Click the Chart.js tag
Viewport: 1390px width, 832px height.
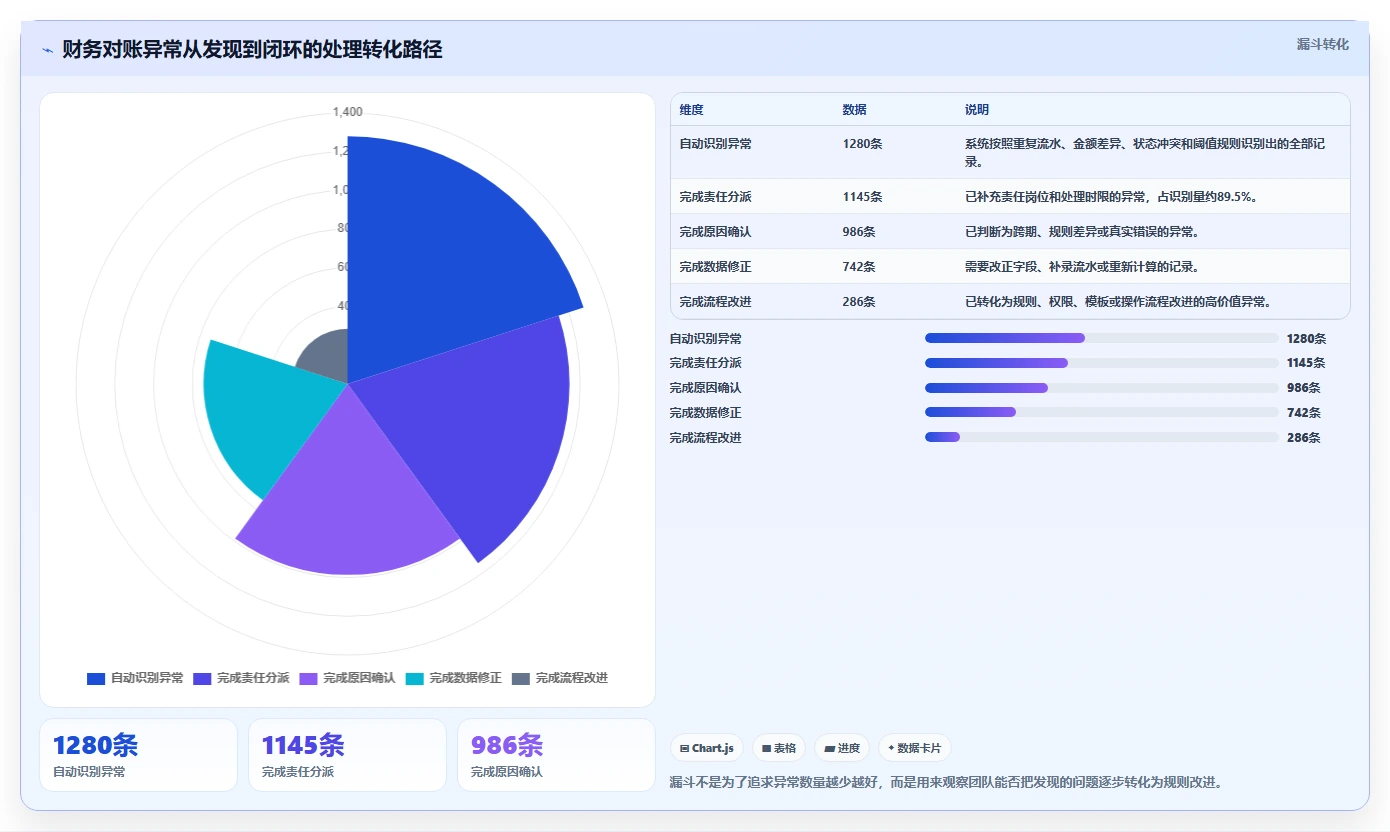(707, 748)
